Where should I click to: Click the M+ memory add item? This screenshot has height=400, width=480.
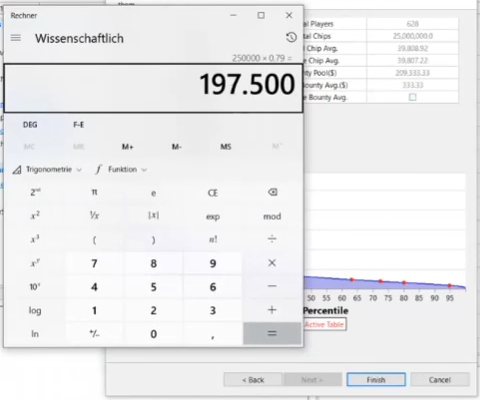click(x=127, y=147)
